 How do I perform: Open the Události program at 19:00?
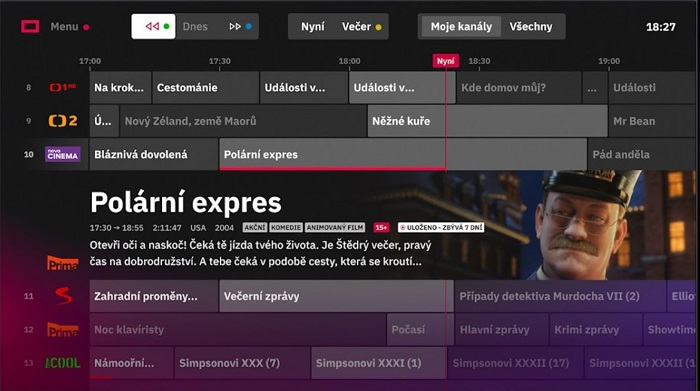tap(652, 87)
